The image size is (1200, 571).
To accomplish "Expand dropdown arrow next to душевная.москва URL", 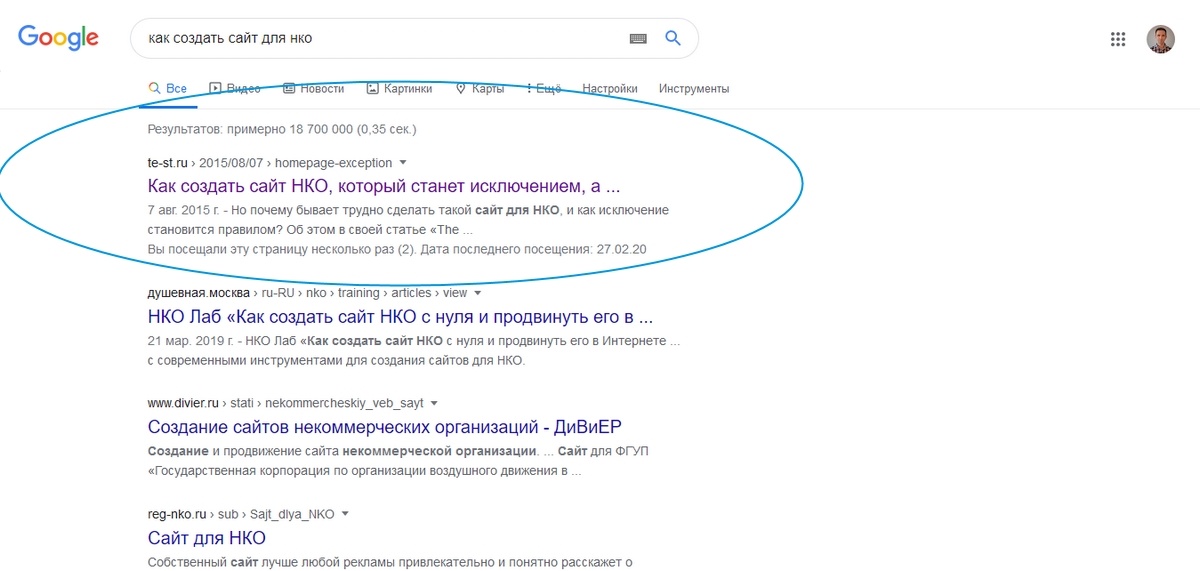I will [478, 293].
